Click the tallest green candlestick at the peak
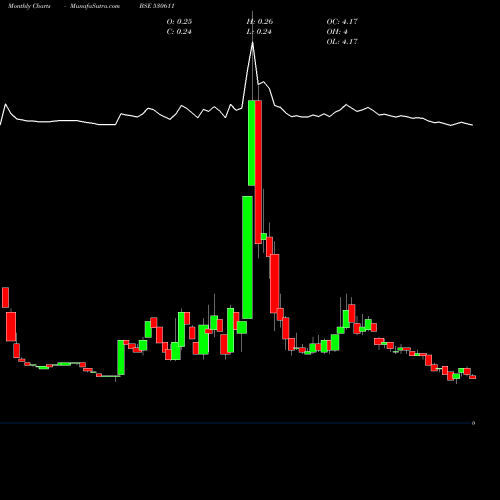This screenshot has width=500, height=500. point(252,143)
